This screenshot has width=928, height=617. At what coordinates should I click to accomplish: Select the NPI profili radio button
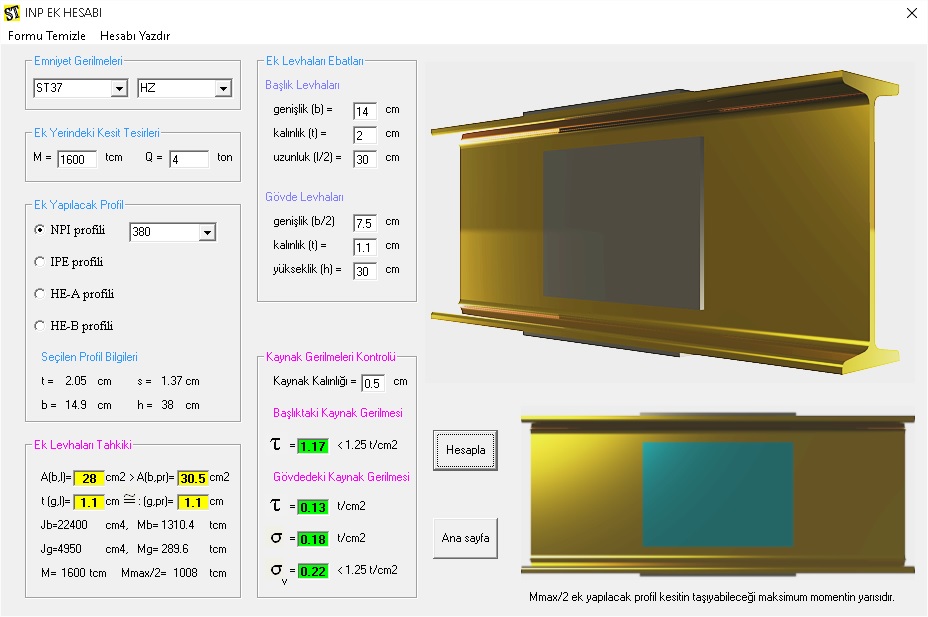[x=40, y=230]
